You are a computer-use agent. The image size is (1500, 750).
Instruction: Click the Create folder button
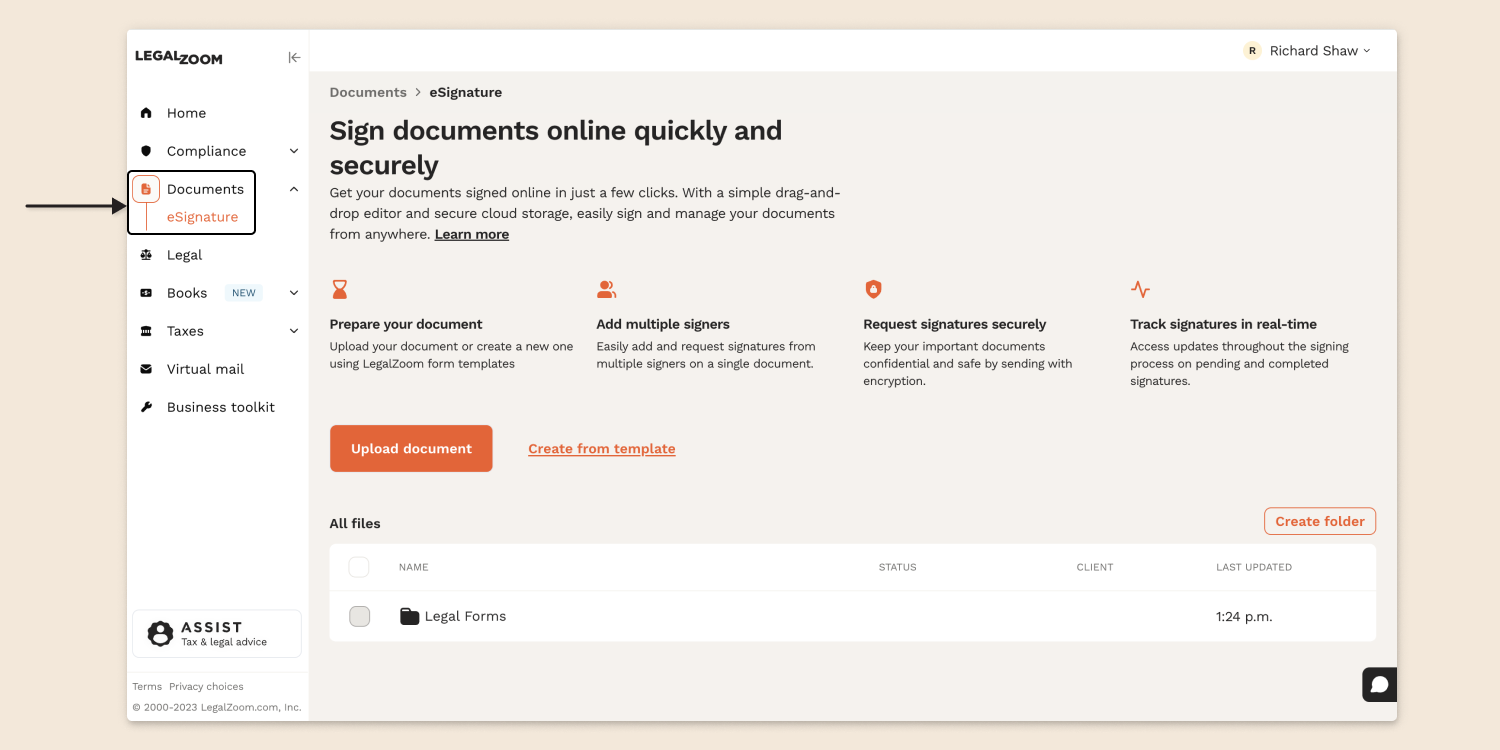[x=1319, y=521]
